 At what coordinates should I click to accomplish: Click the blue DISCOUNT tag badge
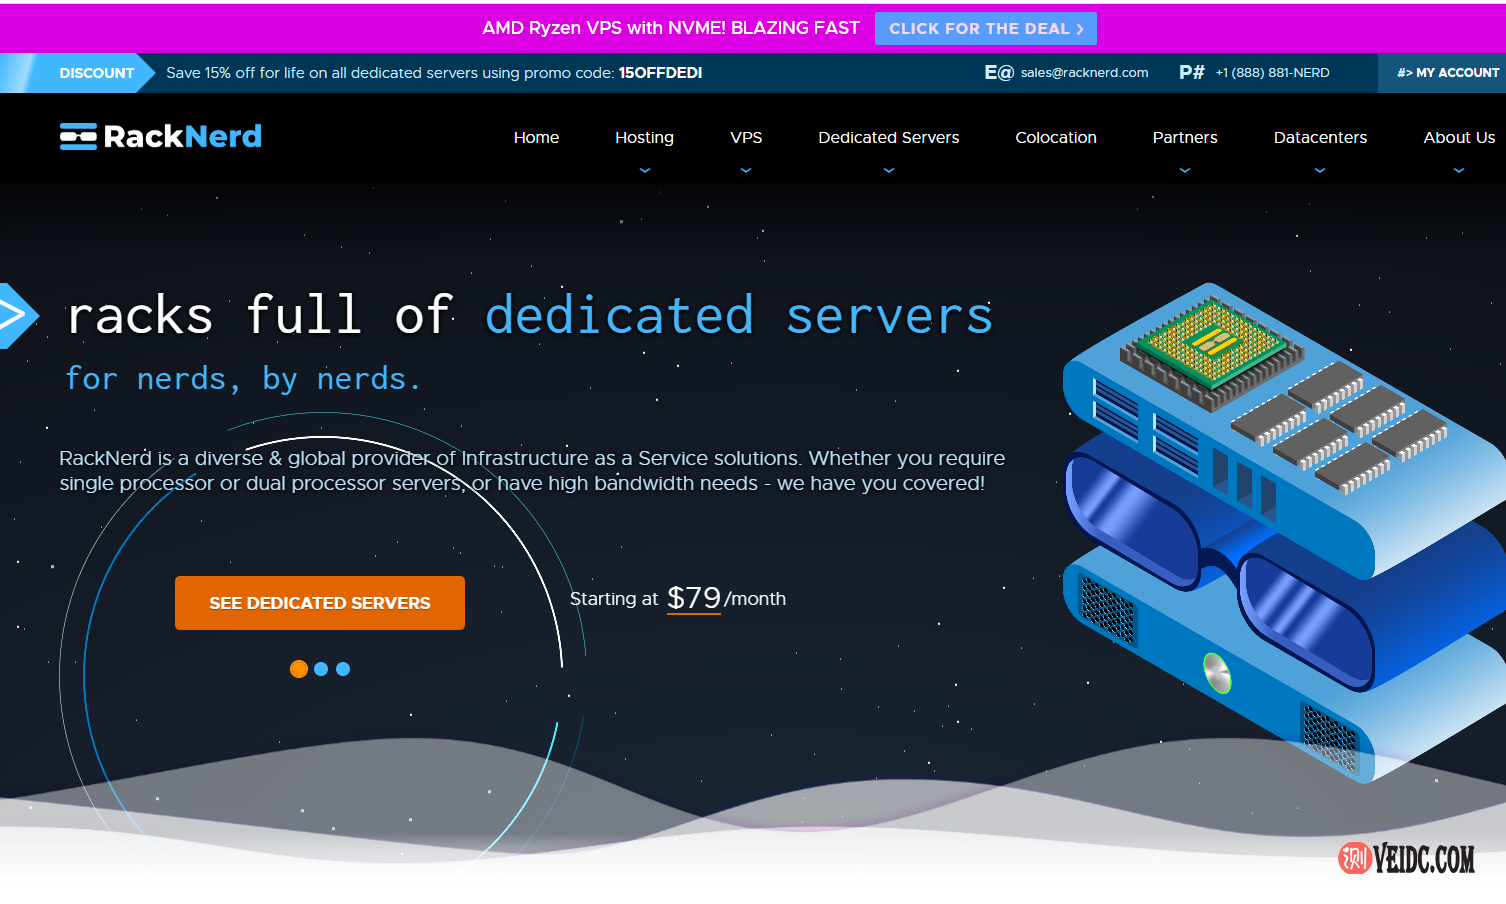pos(96,73)
